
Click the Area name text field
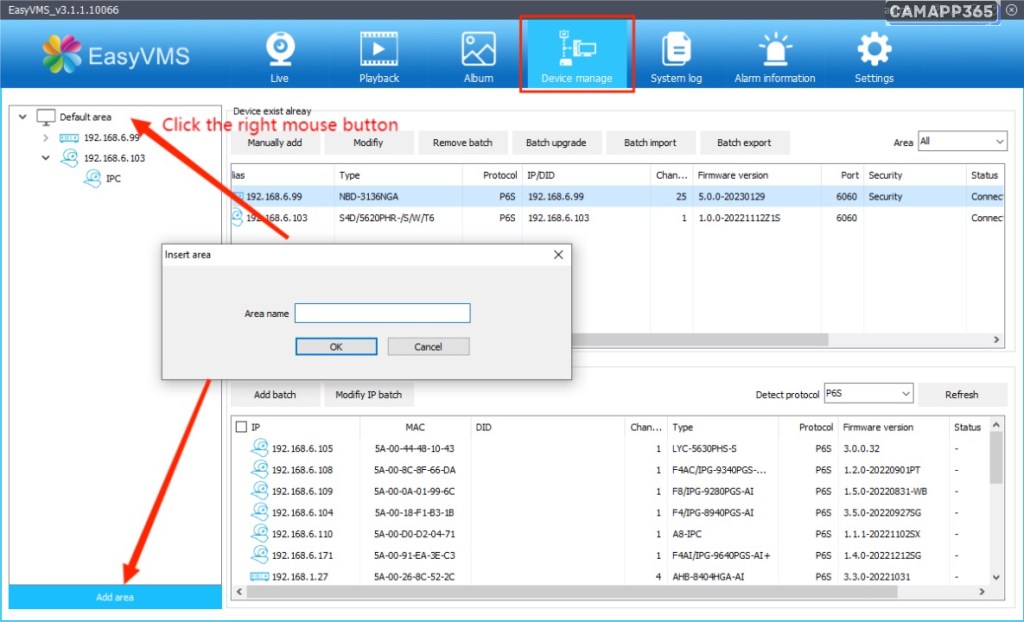(382, 313)
